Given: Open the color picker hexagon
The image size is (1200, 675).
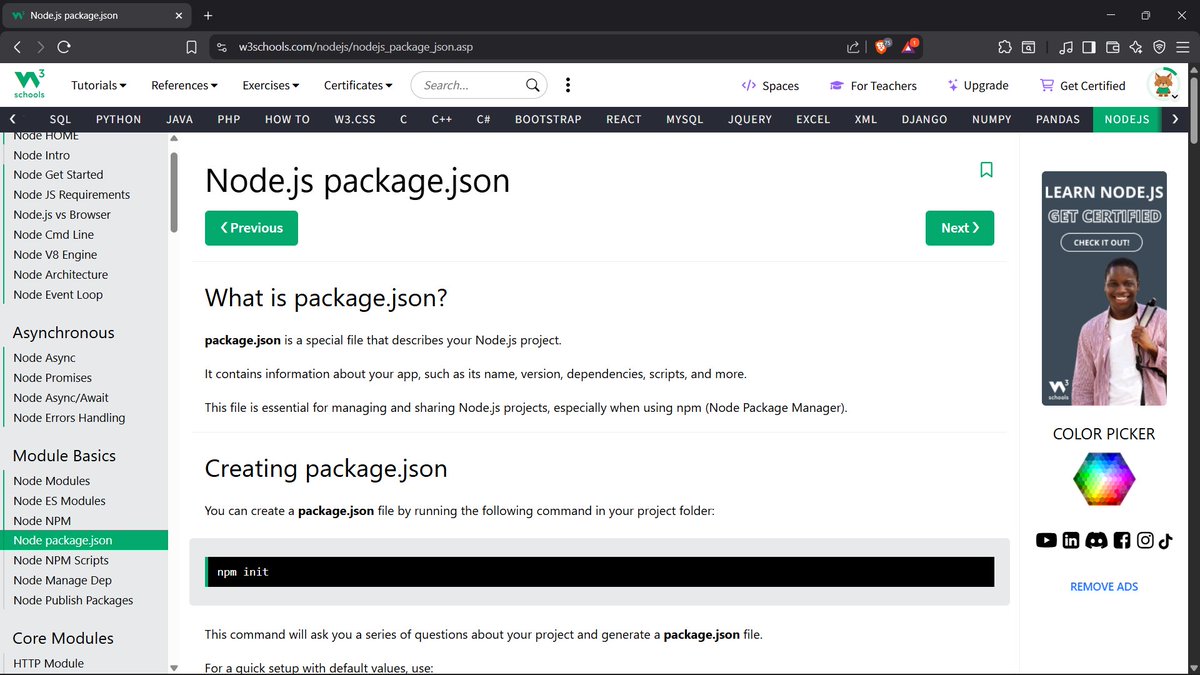Looking at the screenshot, I should click(1104, 478).
